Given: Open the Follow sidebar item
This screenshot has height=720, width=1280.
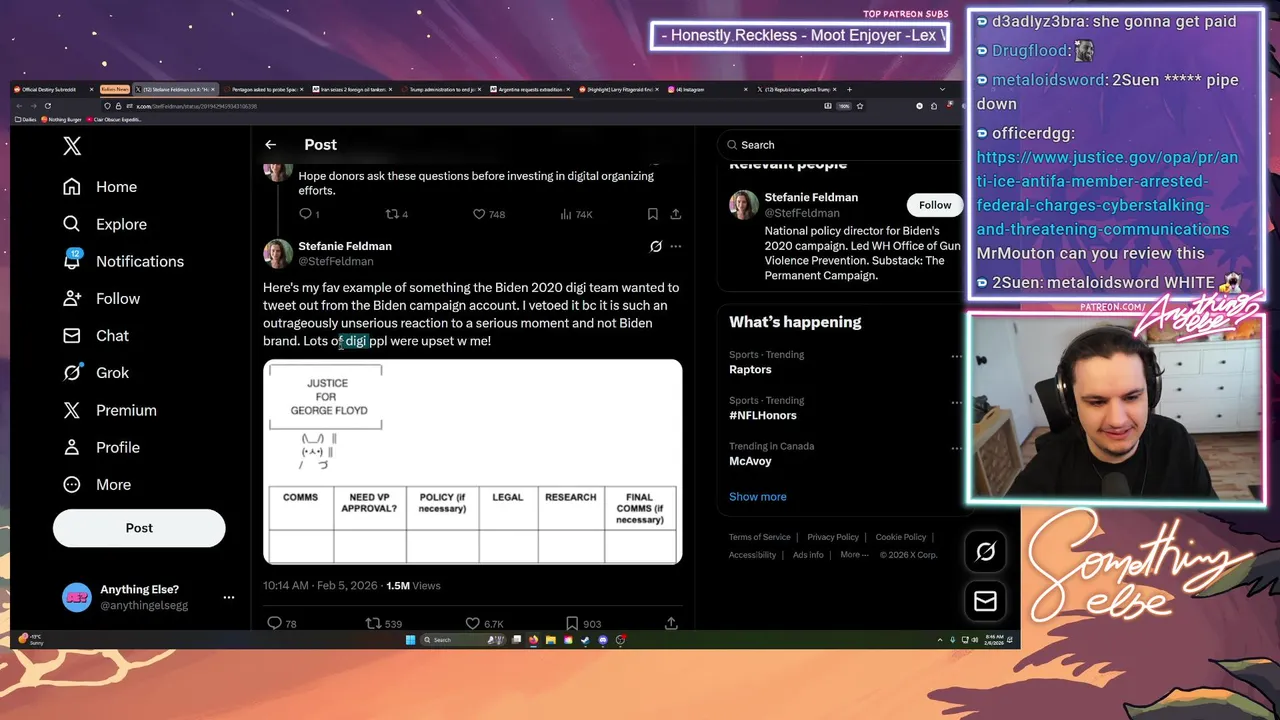Looking at the screenshot, I should 101,298.
